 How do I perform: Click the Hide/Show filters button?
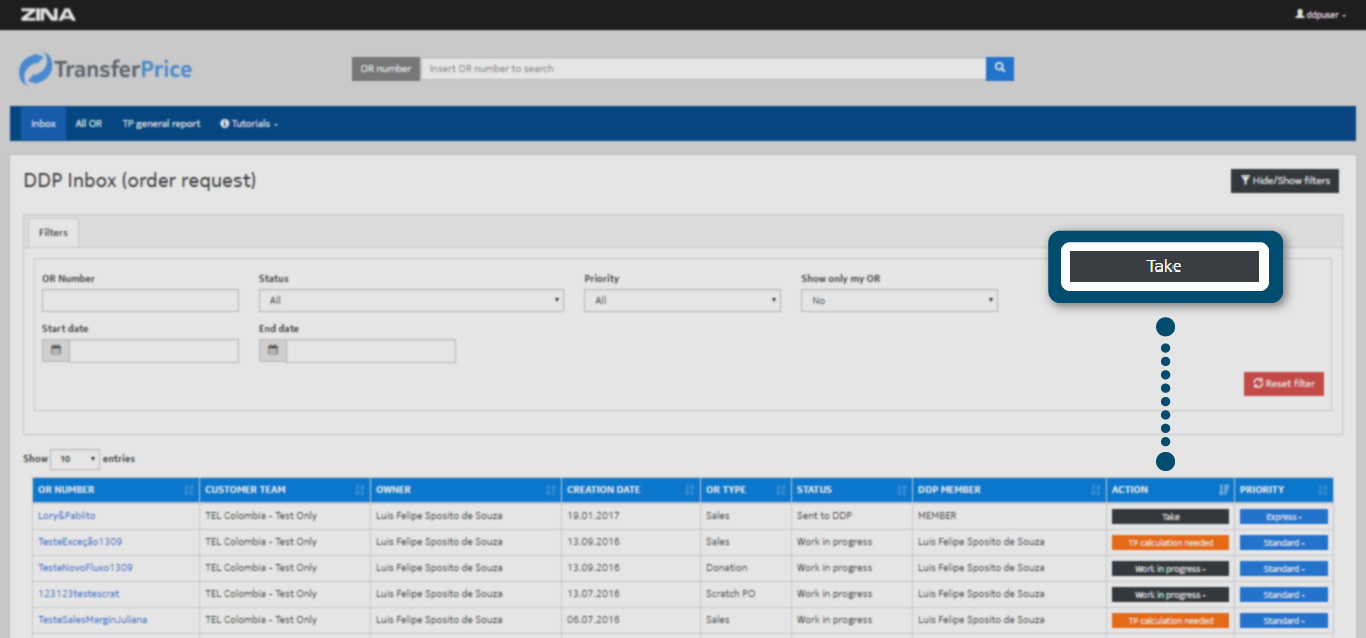tap(1284, 181)
